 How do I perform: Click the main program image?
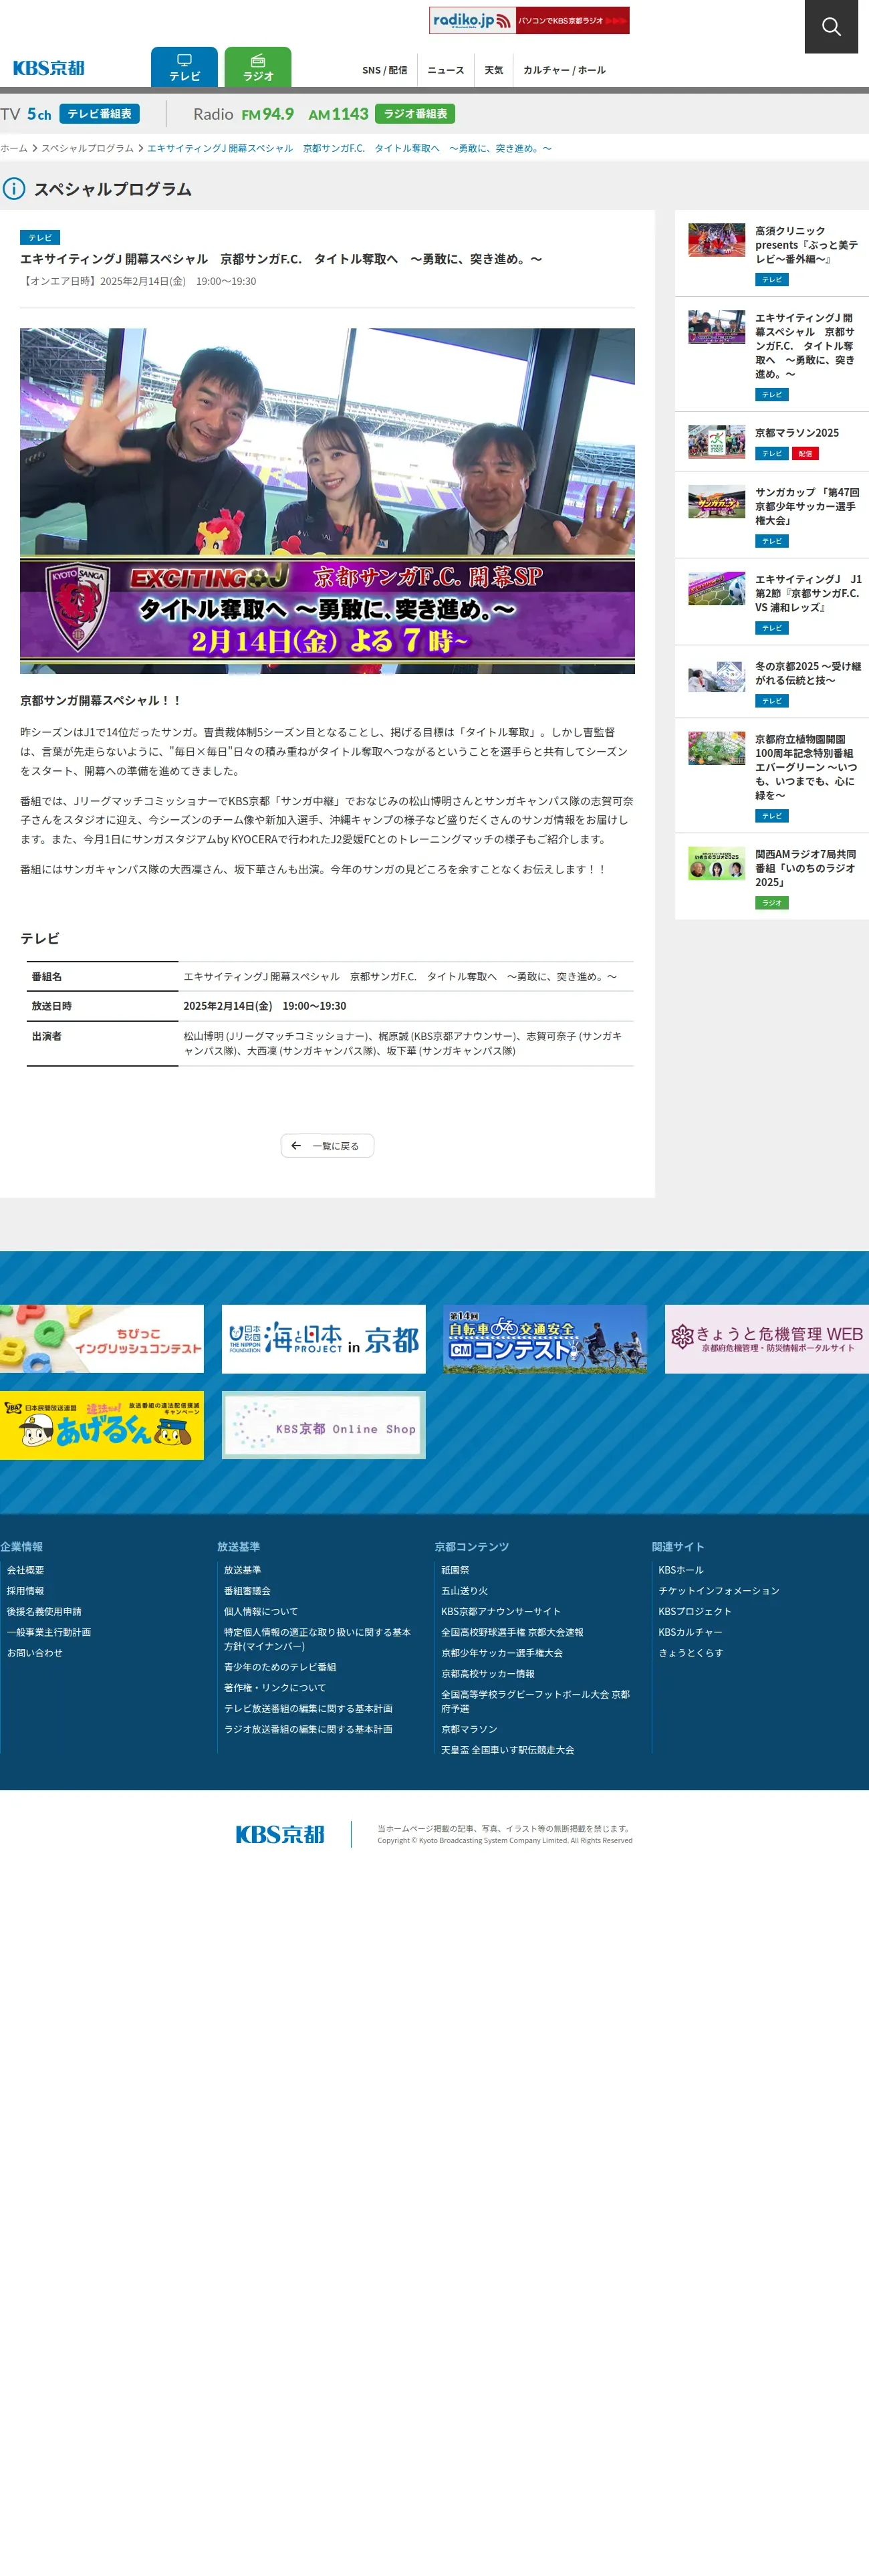tap(327, 501)
